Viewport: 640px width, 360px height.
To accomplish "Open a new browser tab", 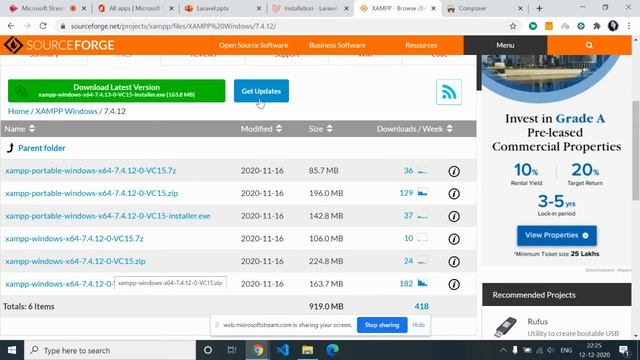I will 539,9.
